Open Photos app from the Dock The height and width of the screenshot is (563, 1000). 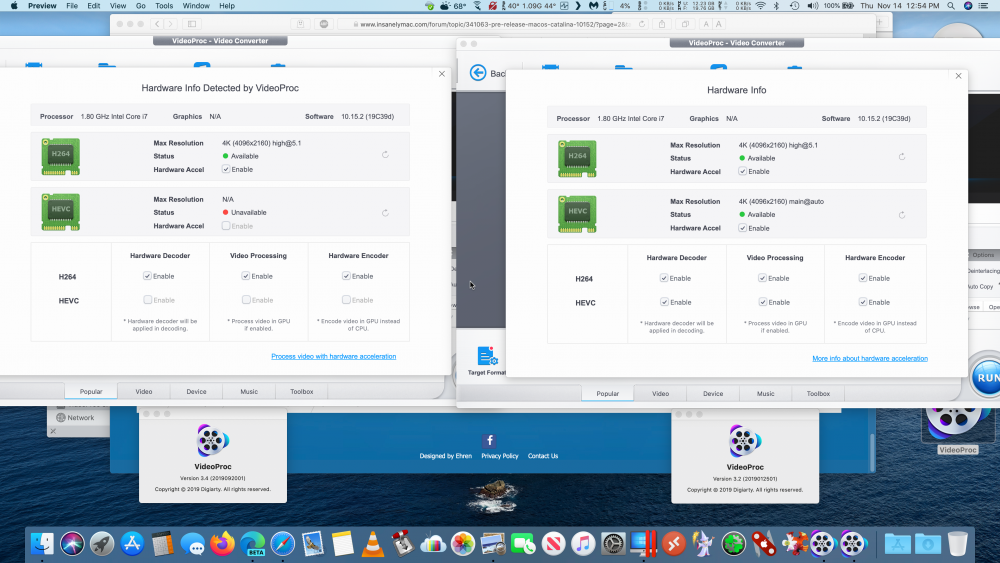463,544
